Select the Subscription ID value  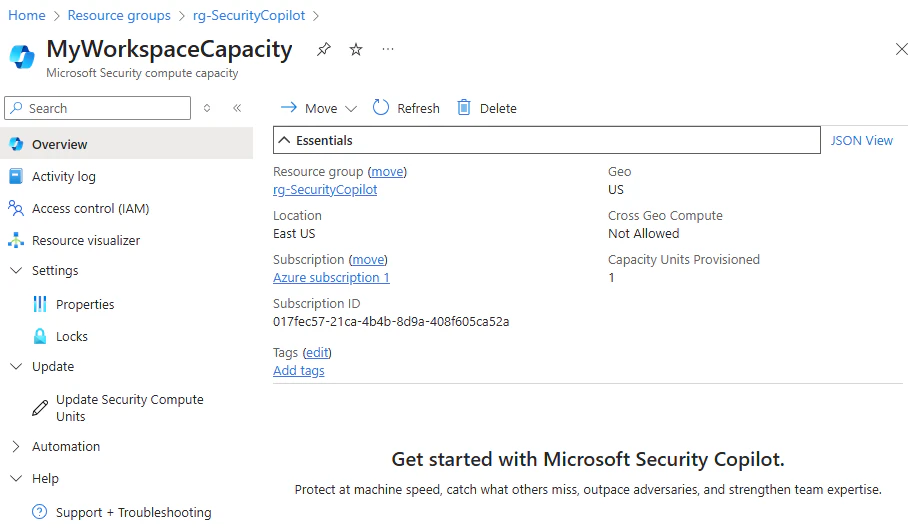(x=391, y=321)
